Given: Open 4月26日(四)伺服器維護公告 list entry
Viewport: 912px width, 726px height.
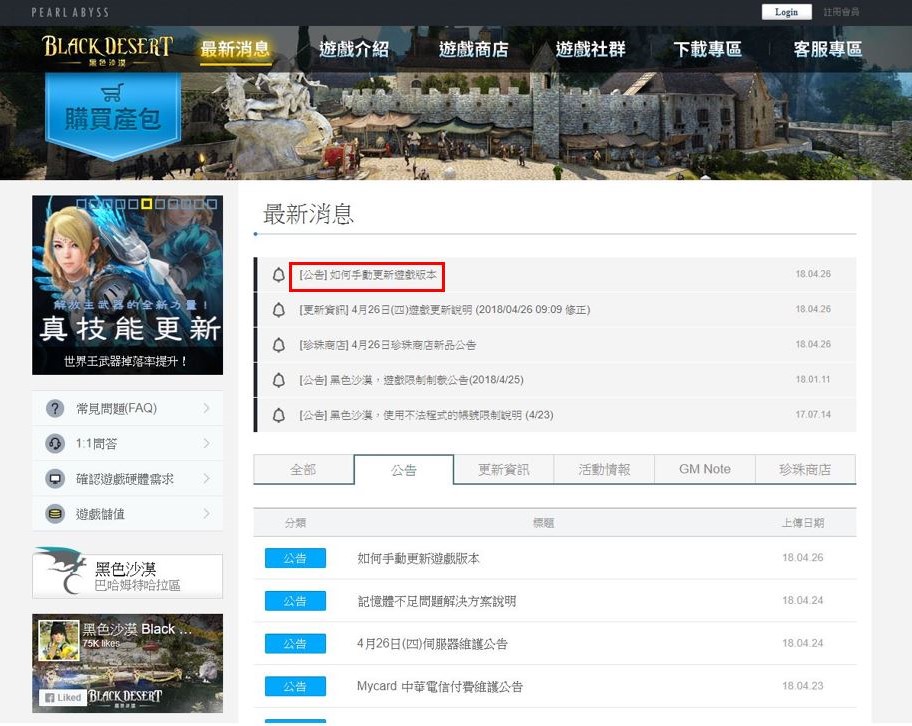Looking at the screenshot, I should (432, 644).
